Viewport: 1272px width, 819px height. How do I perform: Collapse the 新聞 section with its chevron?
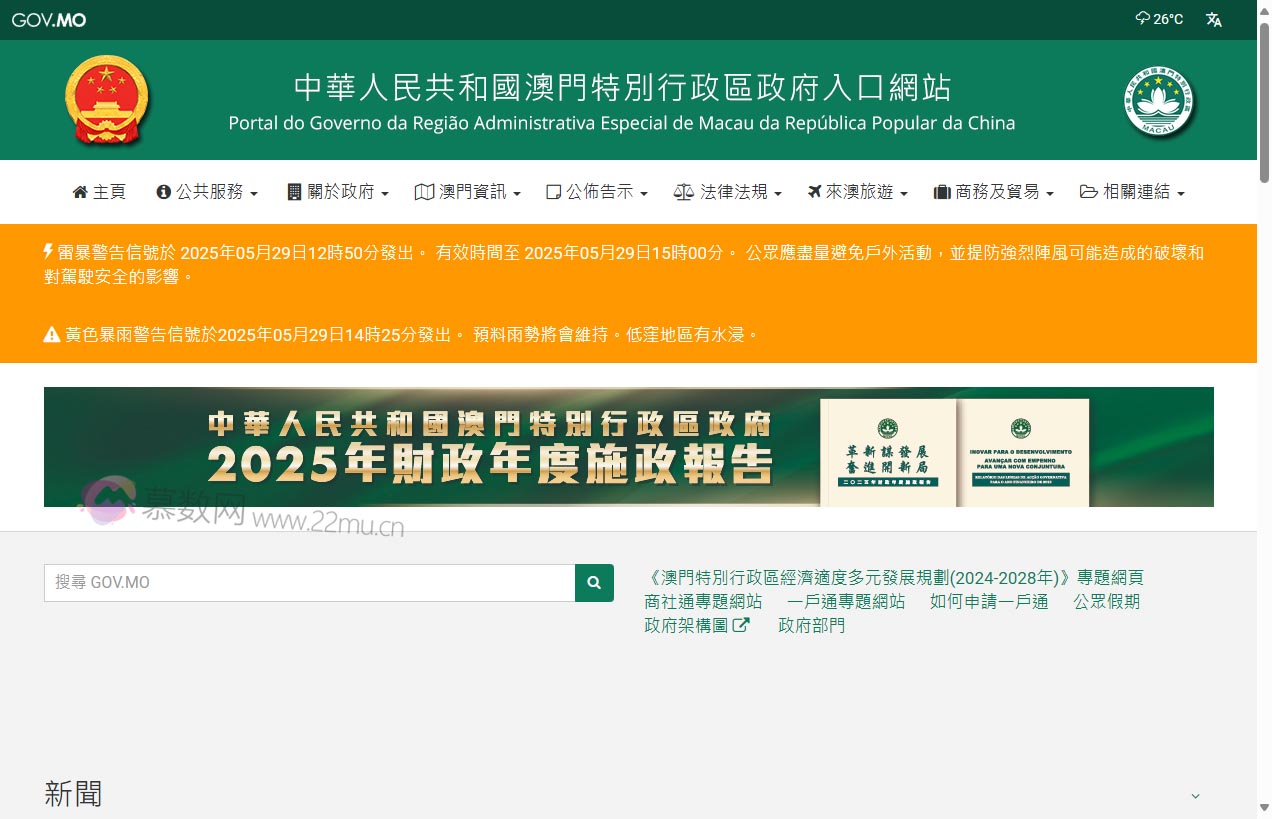pos(1196,796)
